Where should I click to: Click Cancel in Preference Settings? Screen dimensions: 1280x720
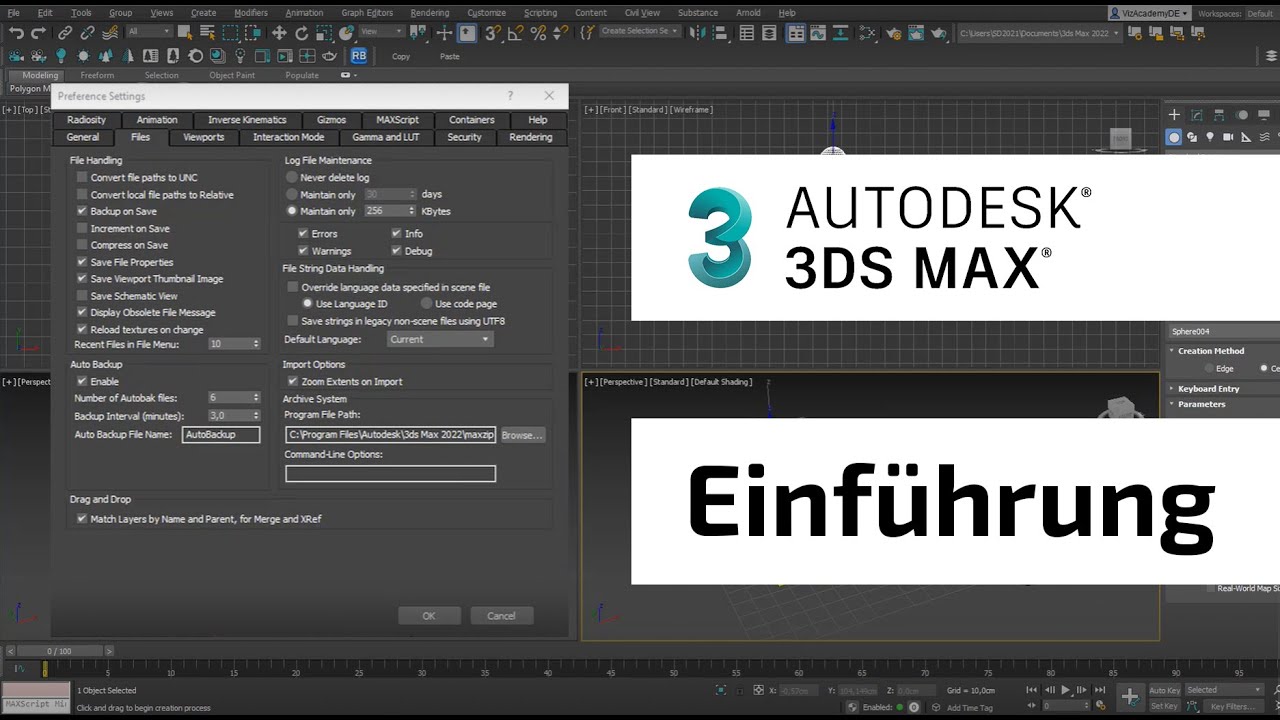tap(501, 616)
